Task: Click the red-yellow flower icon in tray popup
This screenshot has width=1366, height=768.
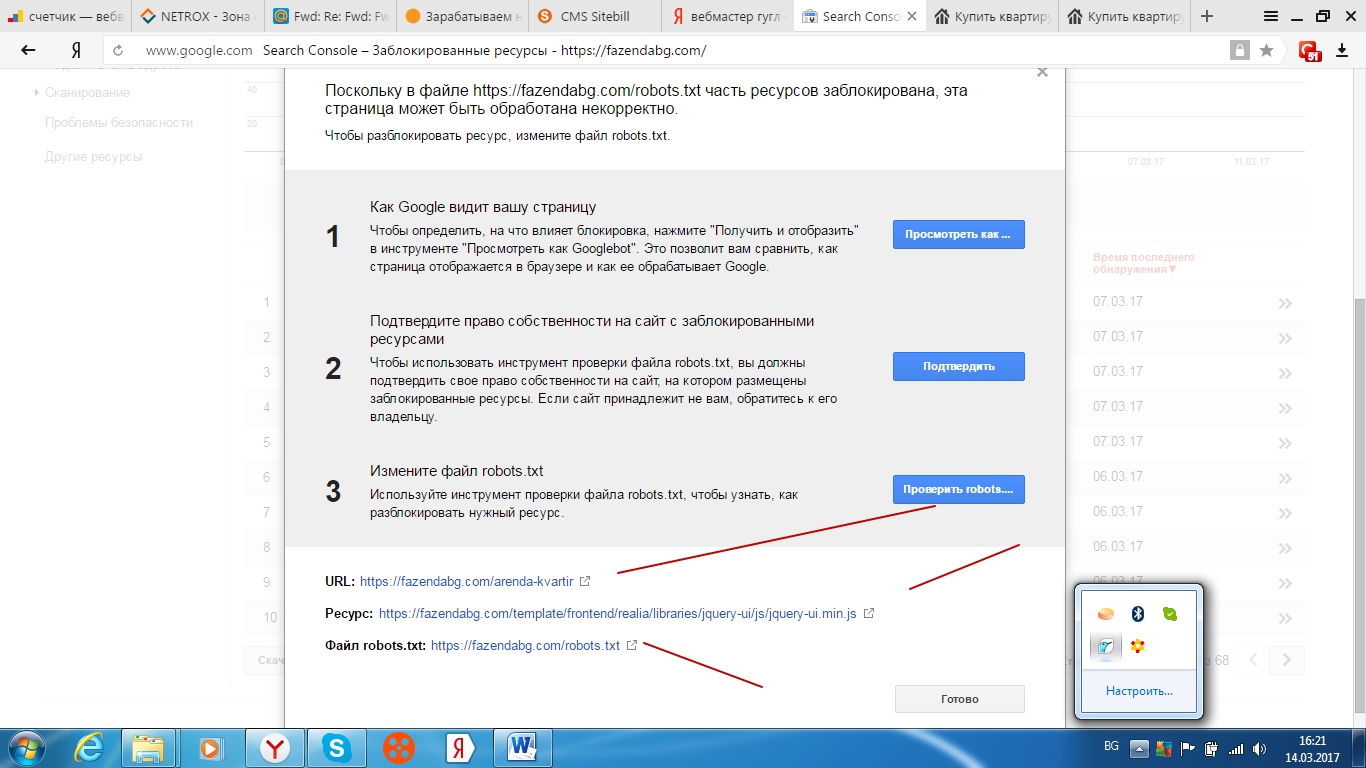Action: [1137, 646]
